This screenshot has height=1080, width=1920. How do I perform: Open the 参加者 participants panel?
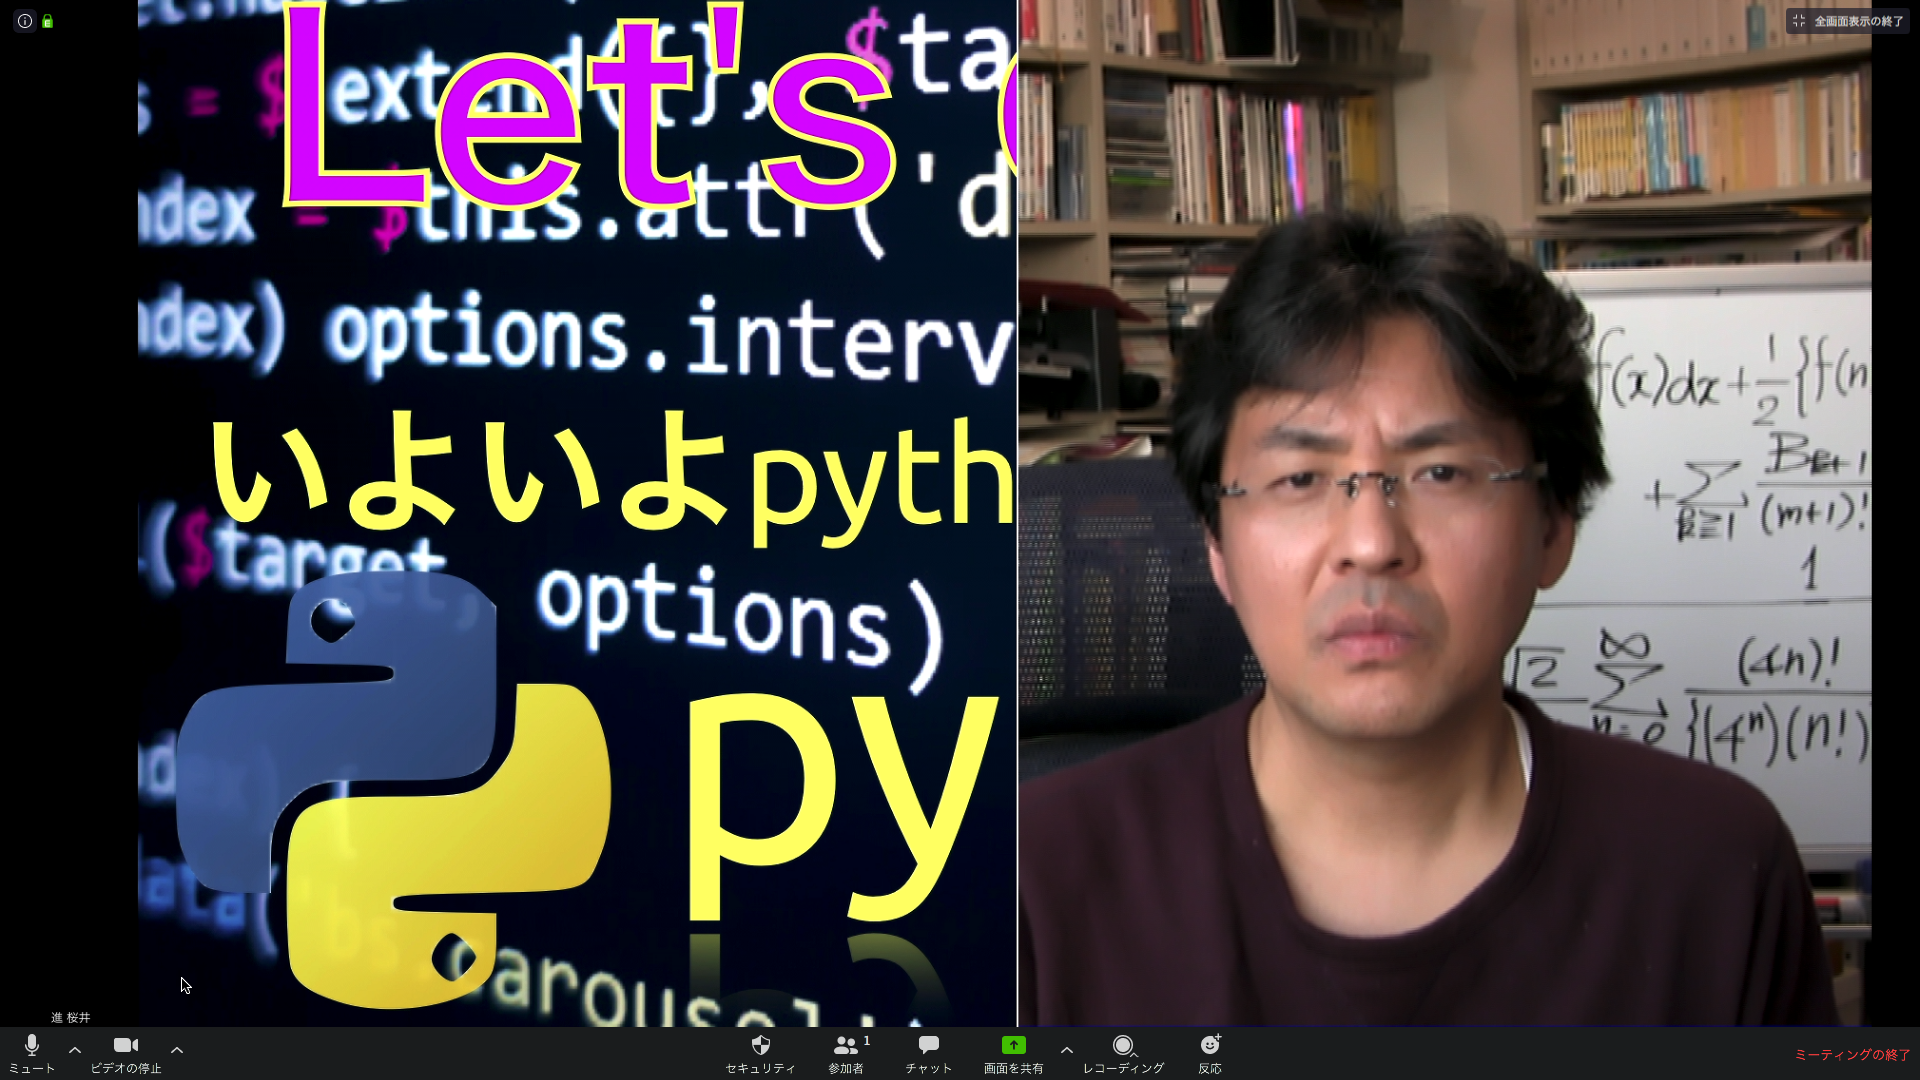click(847, 1054)
